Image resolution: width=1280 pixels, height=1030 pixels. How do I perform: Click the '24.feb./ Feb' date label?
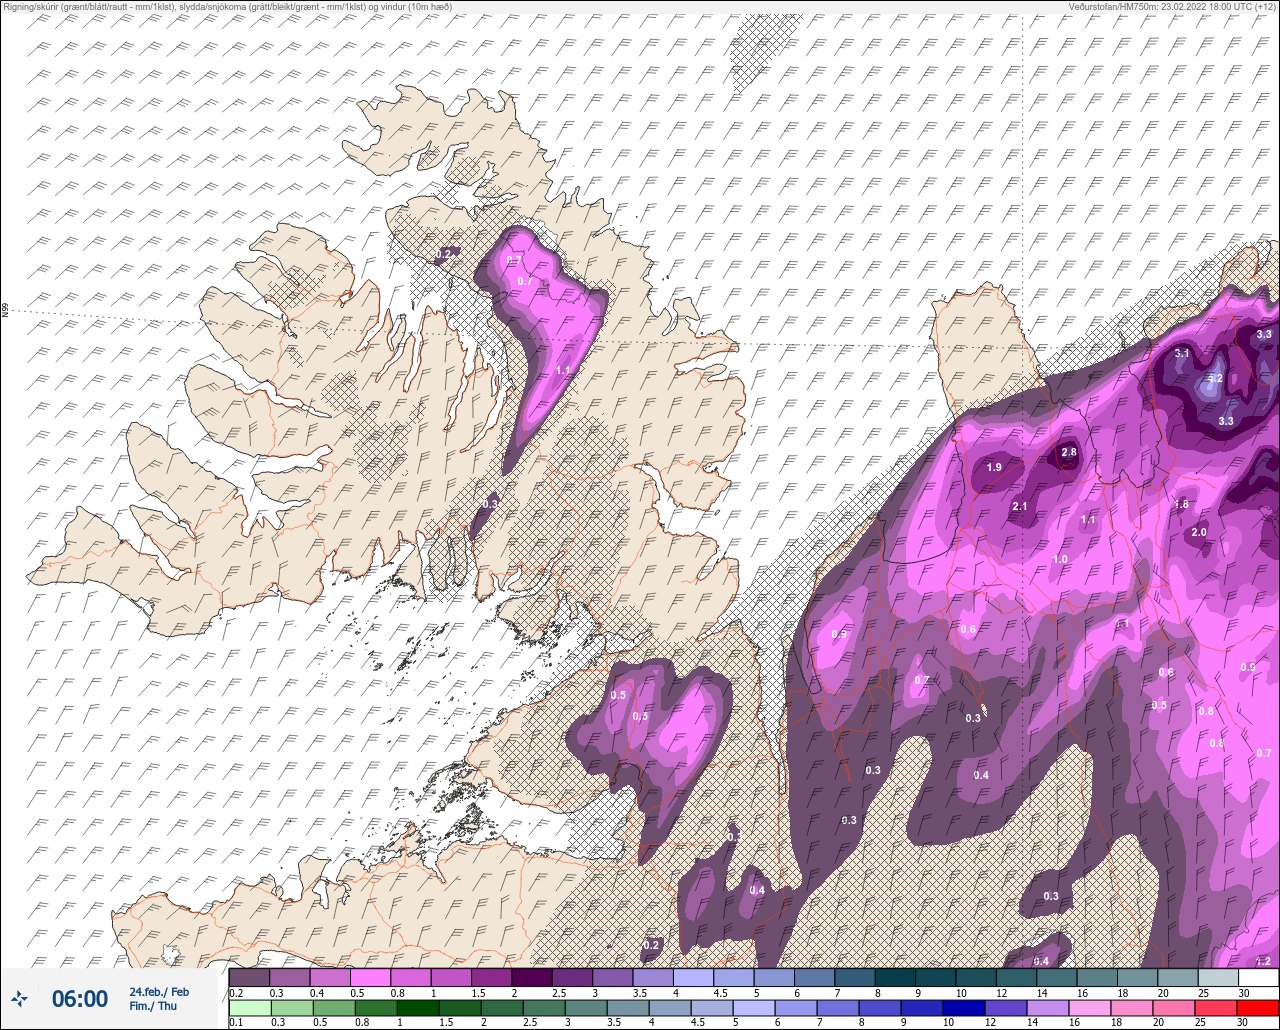(x=158, y=991)
